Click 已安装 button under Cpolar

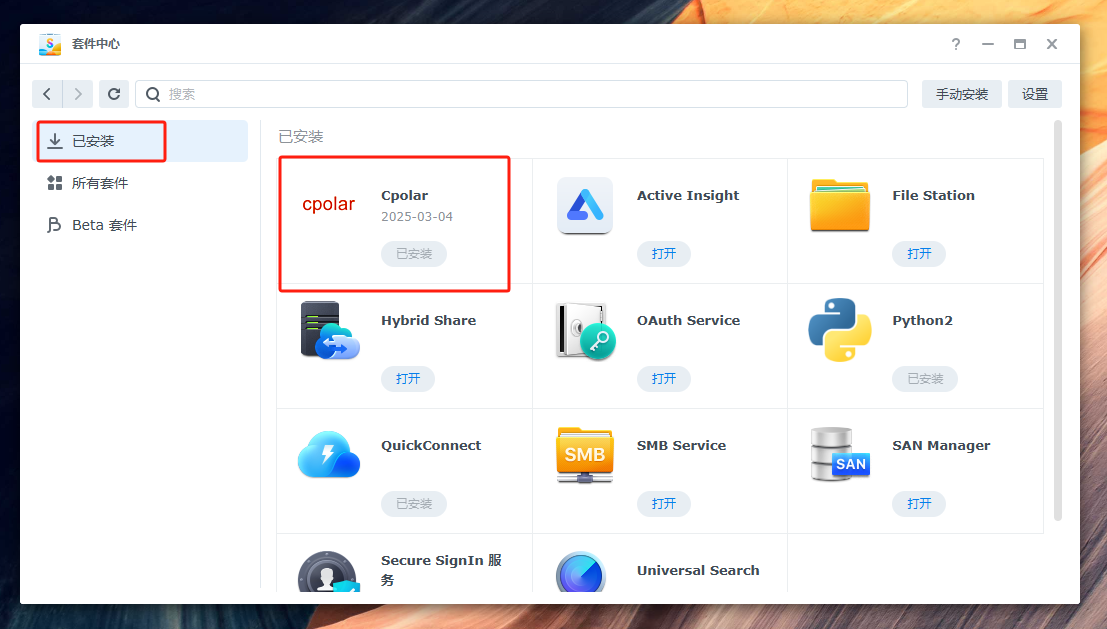point(414,253)
